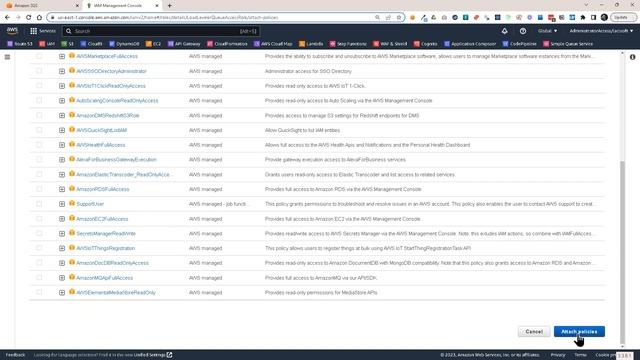Image resolution: width=640 pixels, height=360 pixels.
Task: Open the Application Composer bookmark
Action: point(470,44)
